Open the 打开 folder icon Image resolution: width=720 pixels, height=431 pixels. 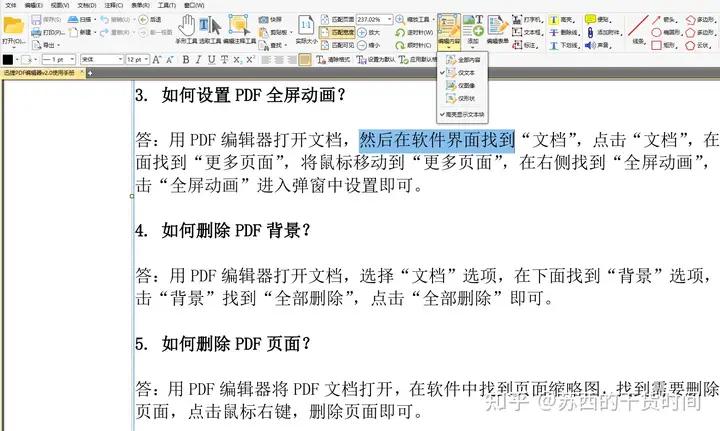(x=13, y=26)
